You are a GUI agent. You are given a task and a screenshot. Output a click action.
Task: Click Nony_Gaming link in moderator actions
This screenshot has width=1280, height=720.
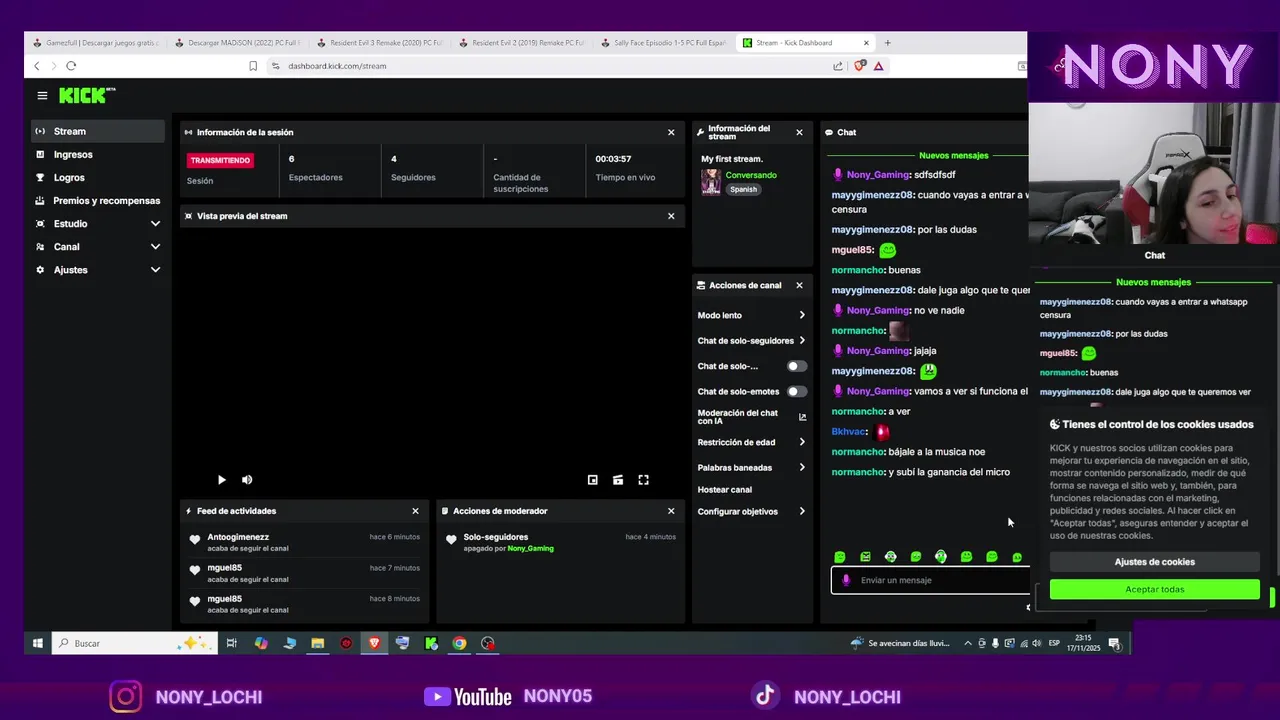pyautogui.click(x=530, y=549)
